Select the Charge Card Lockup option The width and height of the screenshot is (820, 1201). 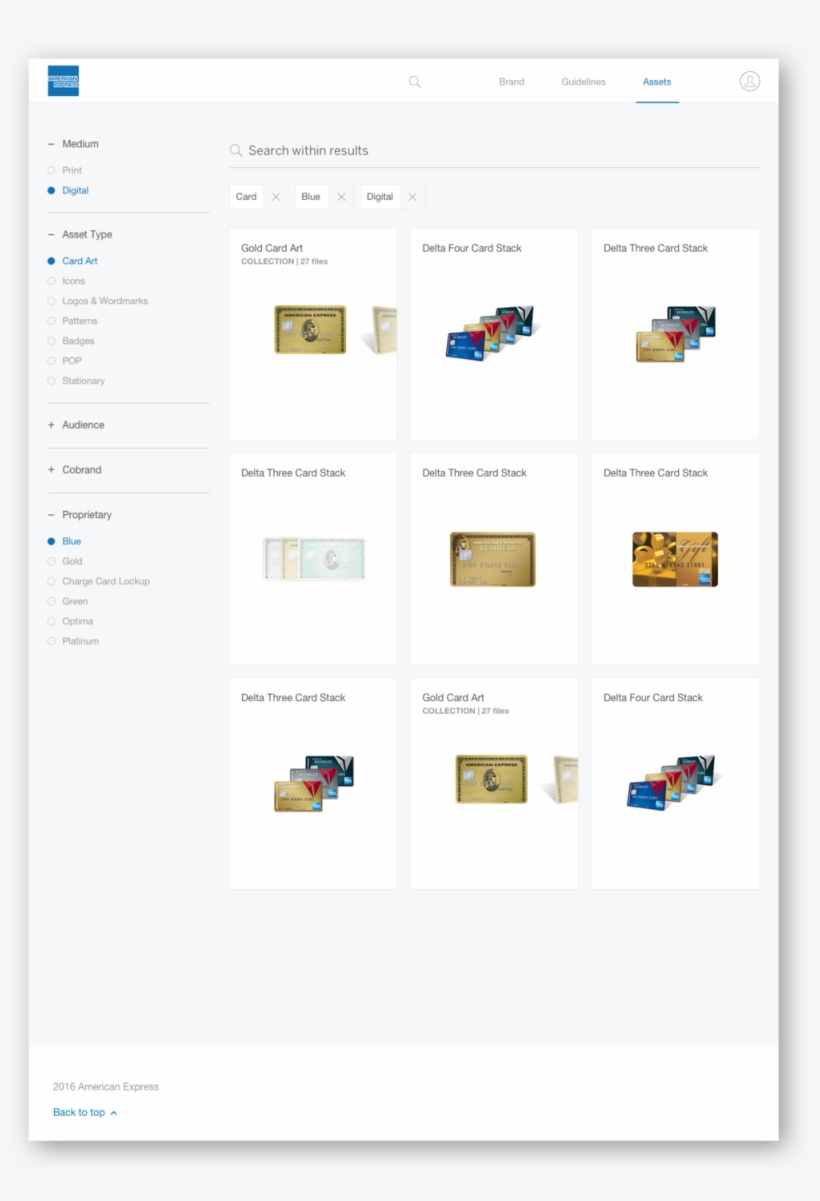pyautogui.click(x=98, y=581)
